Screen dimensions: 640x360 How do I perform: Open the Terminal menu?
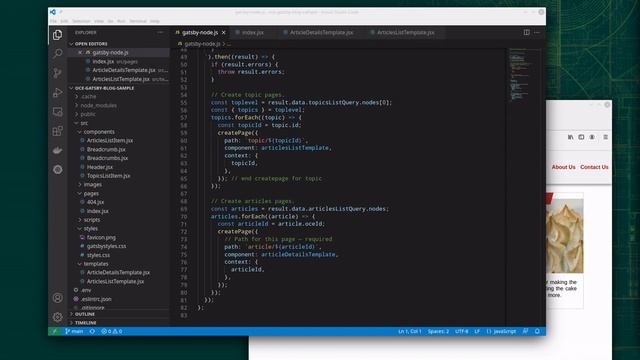tap(138, 21)
